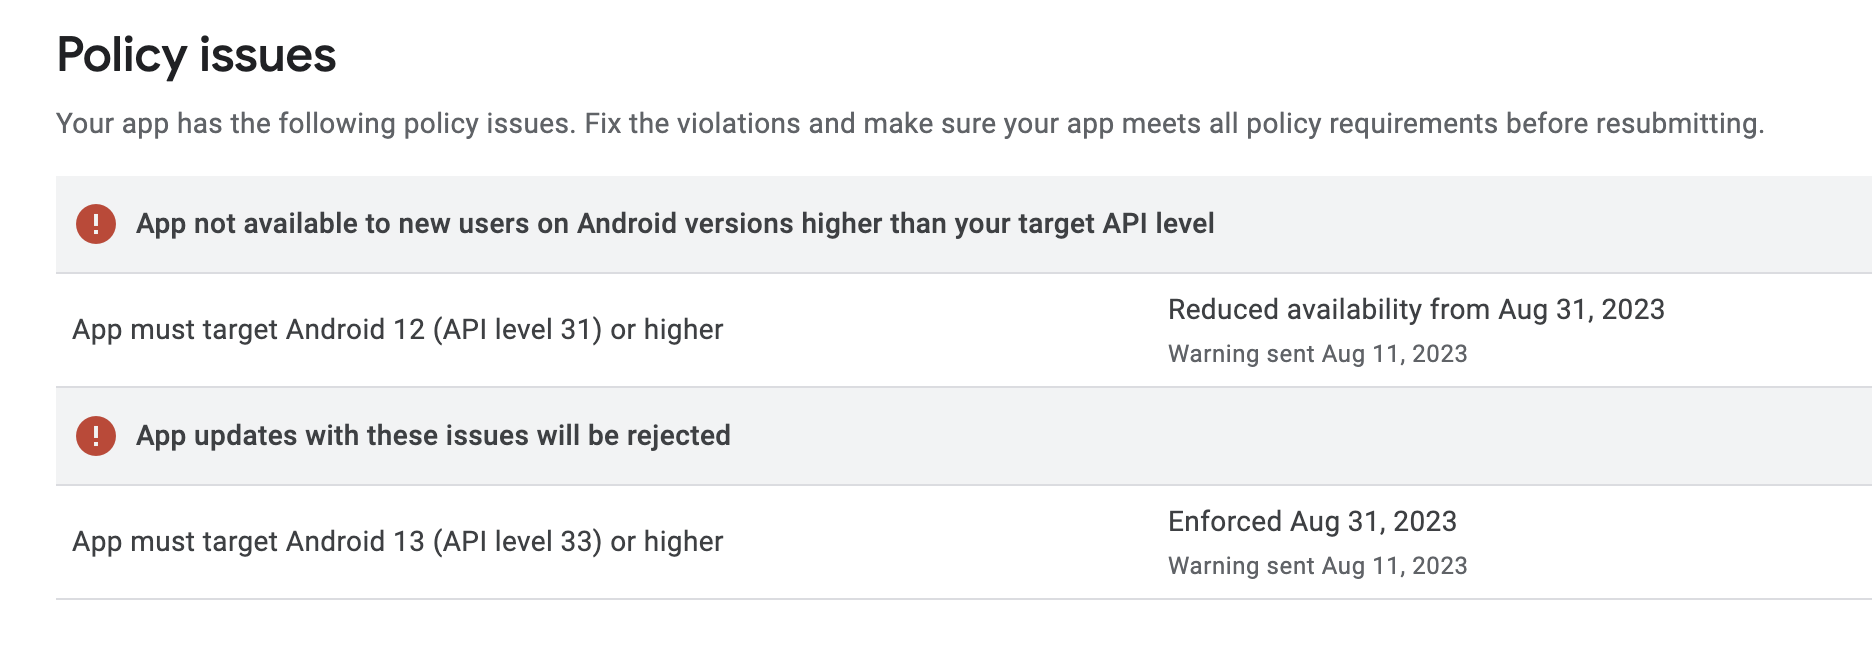This screenshot has height=670, width=1872.
Task: Open the Android 13 API level 33 issue row
Action: pos(397,542)
